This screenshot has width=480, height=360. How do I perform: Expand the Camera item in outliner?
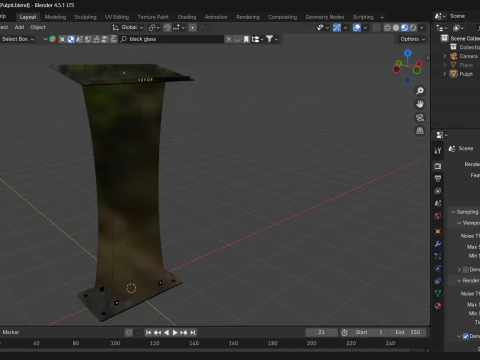coord(445,56)
